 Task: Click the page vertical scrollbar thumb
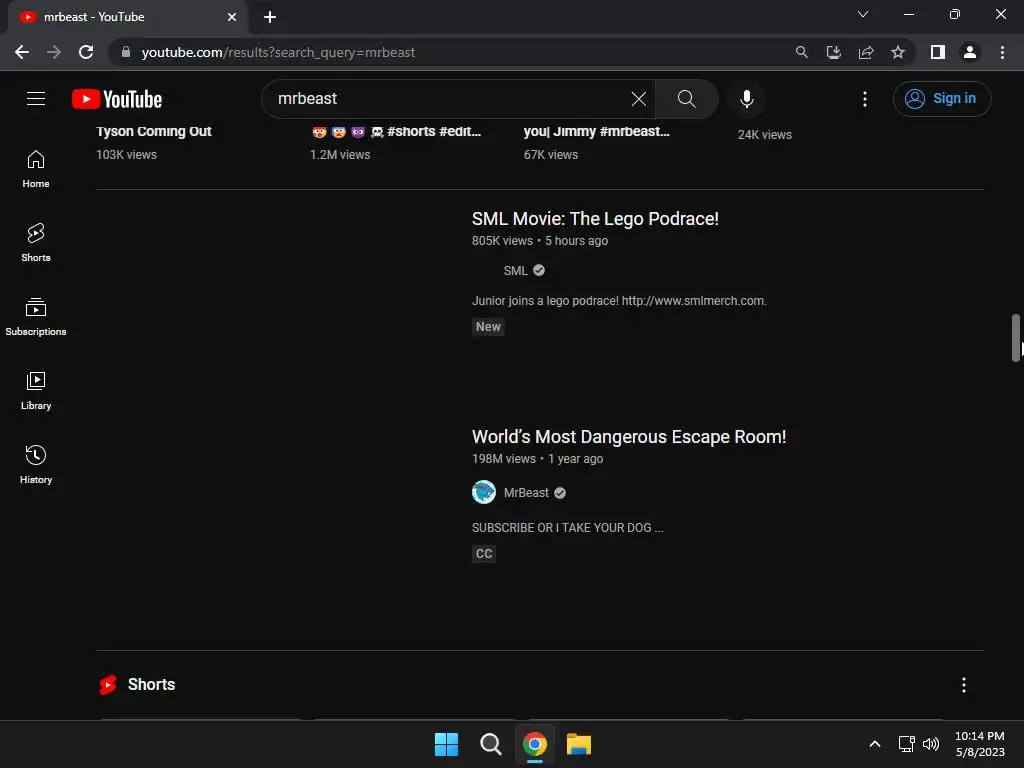[x=1016, y=338]
